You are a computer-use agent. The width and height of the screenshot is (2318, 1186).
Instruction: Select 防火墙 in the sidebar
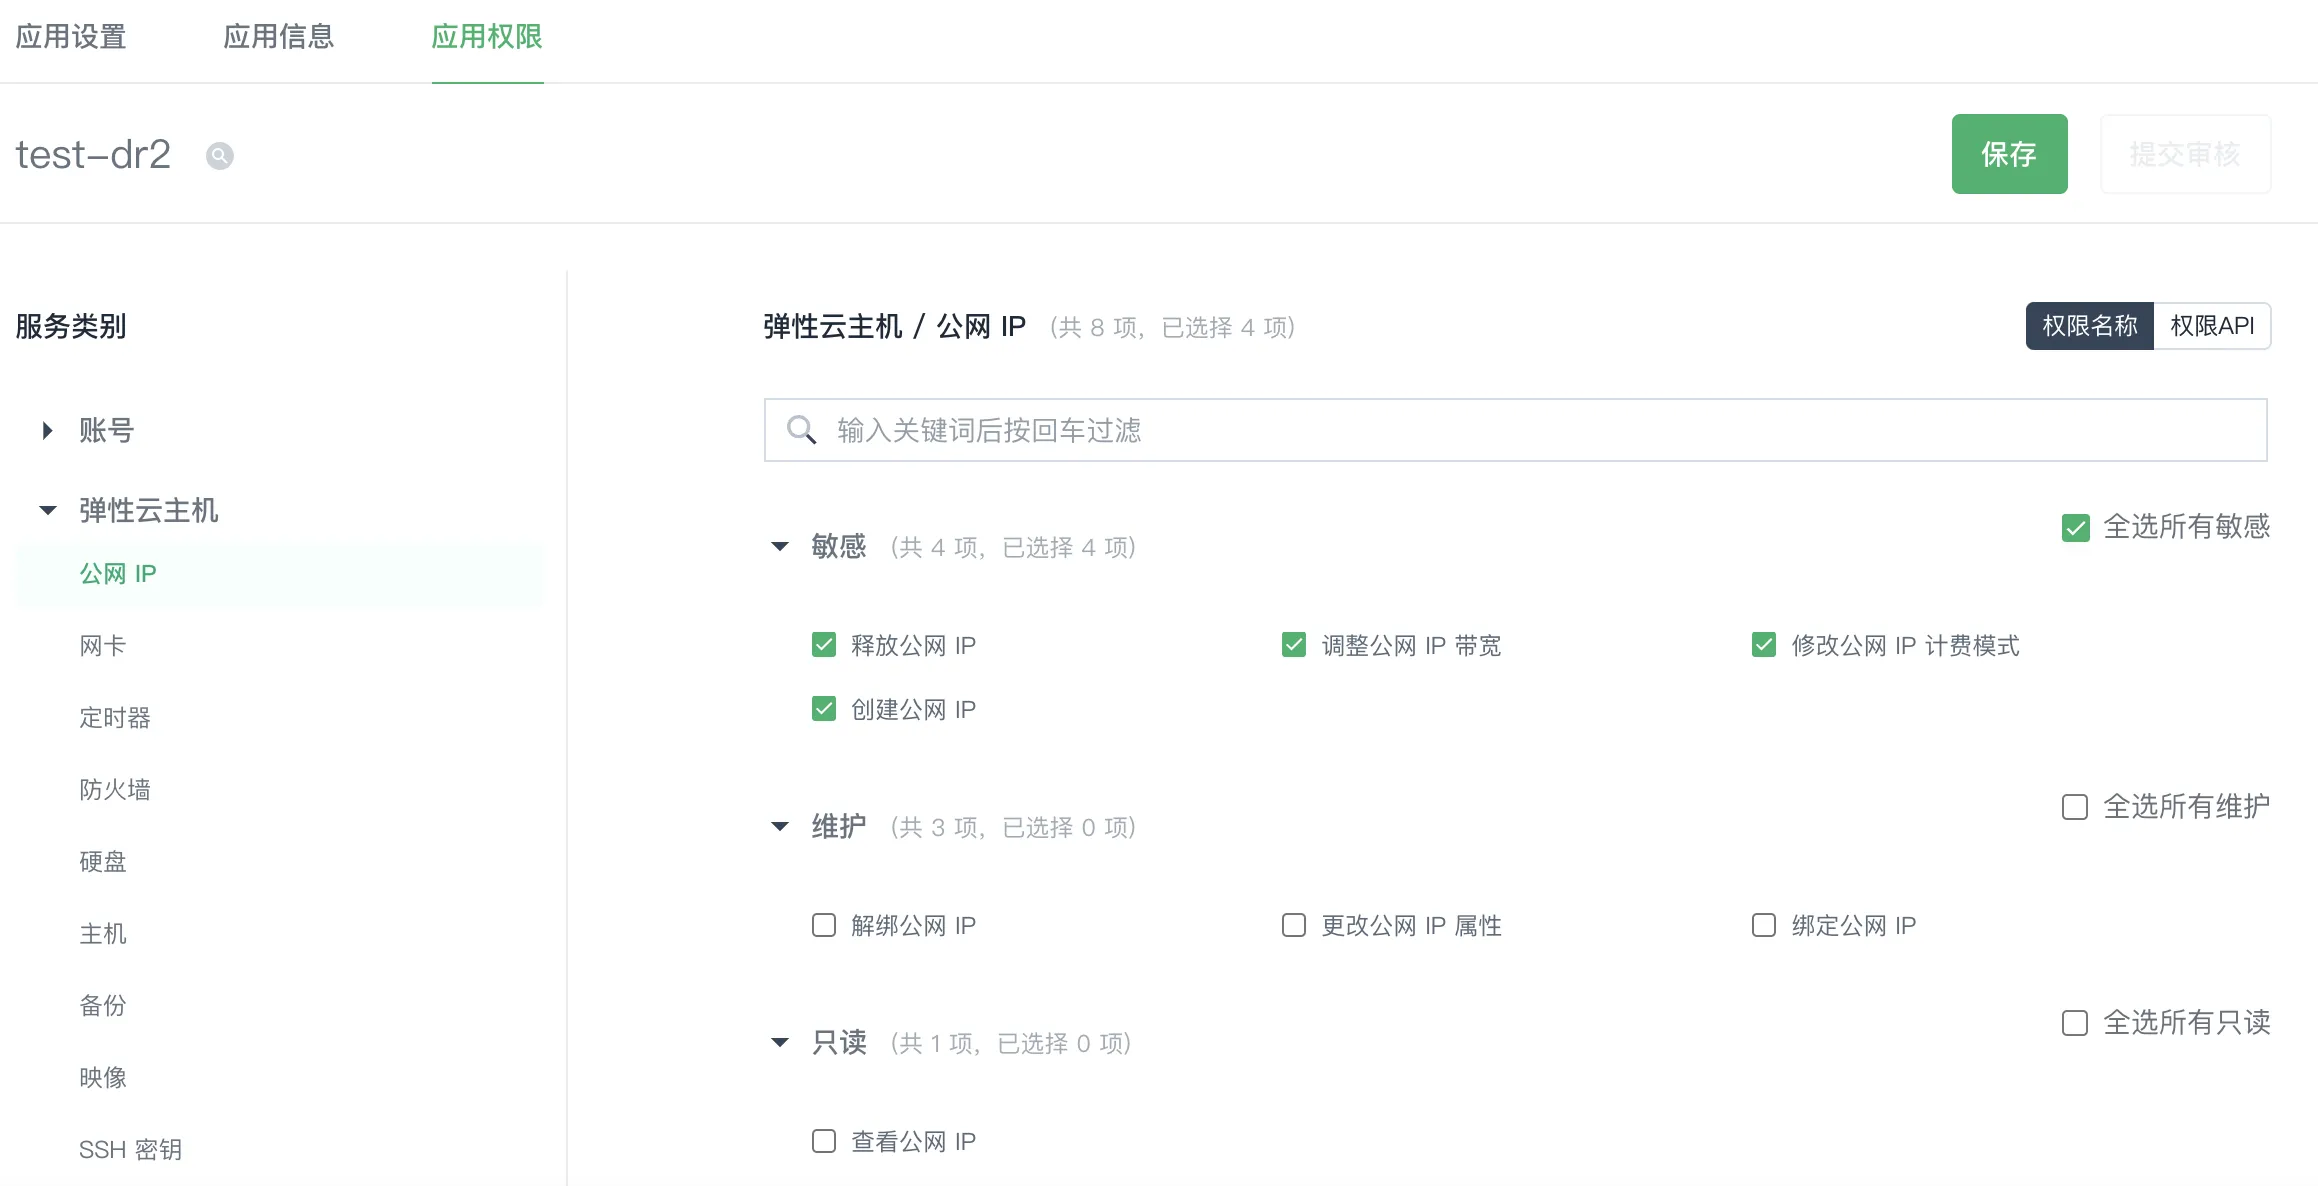[115, 790]
